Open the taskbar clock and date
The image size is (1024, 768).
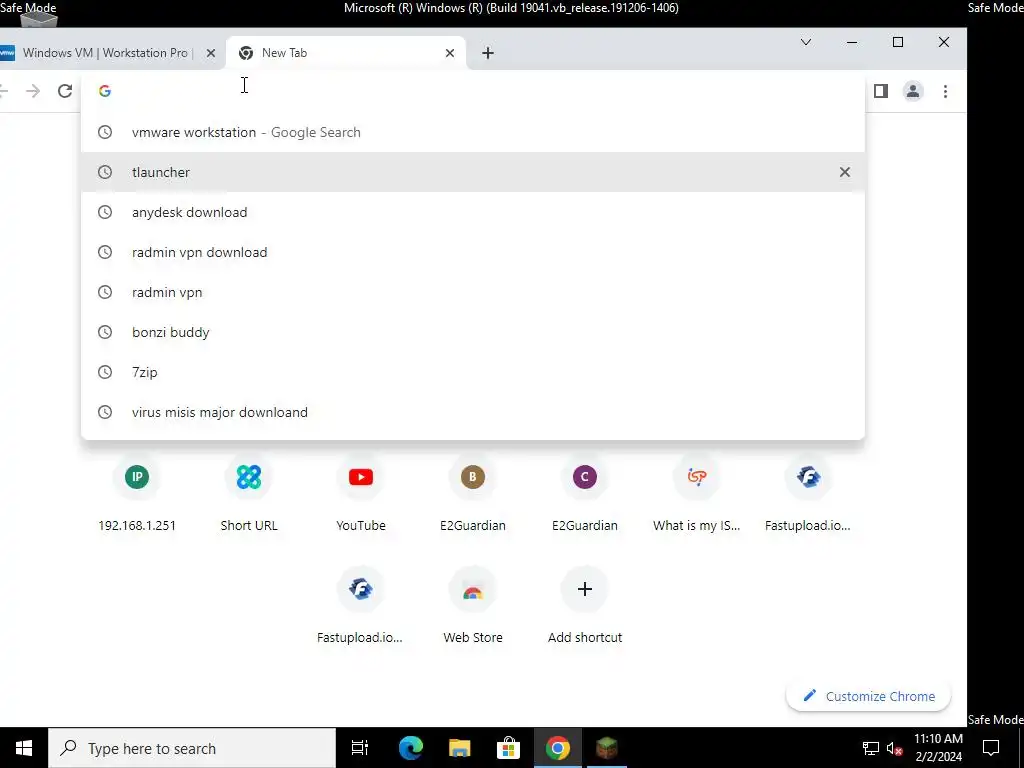(938, 748)
